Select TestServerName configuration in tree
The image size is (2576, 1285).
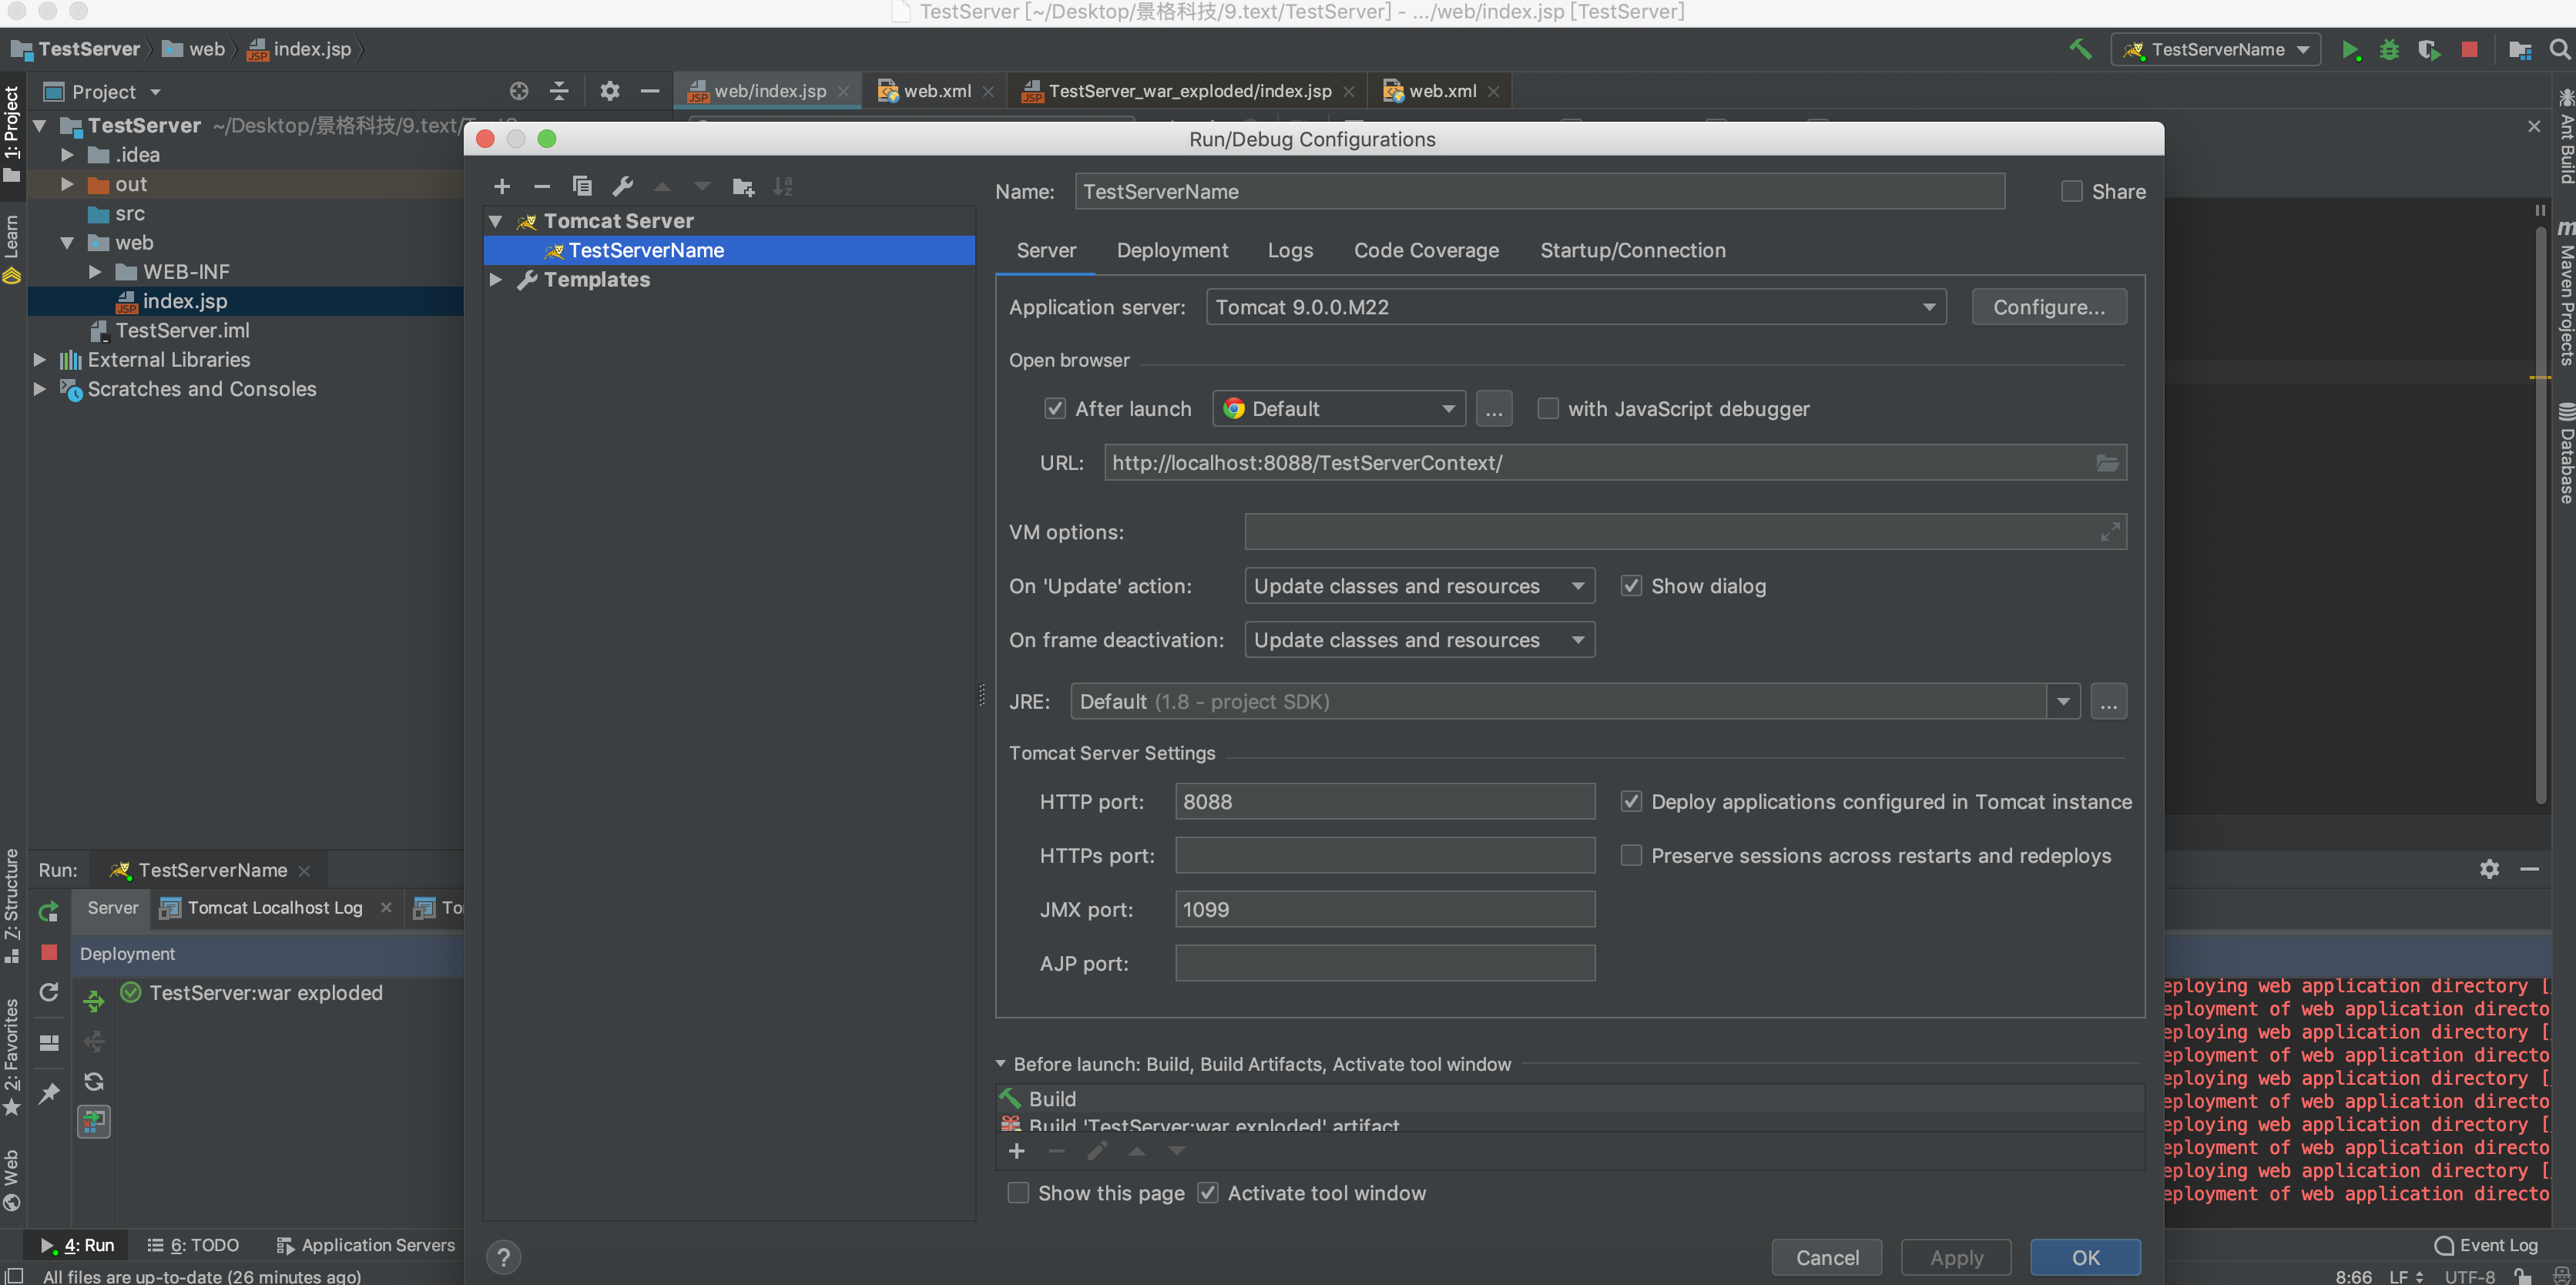729,250
